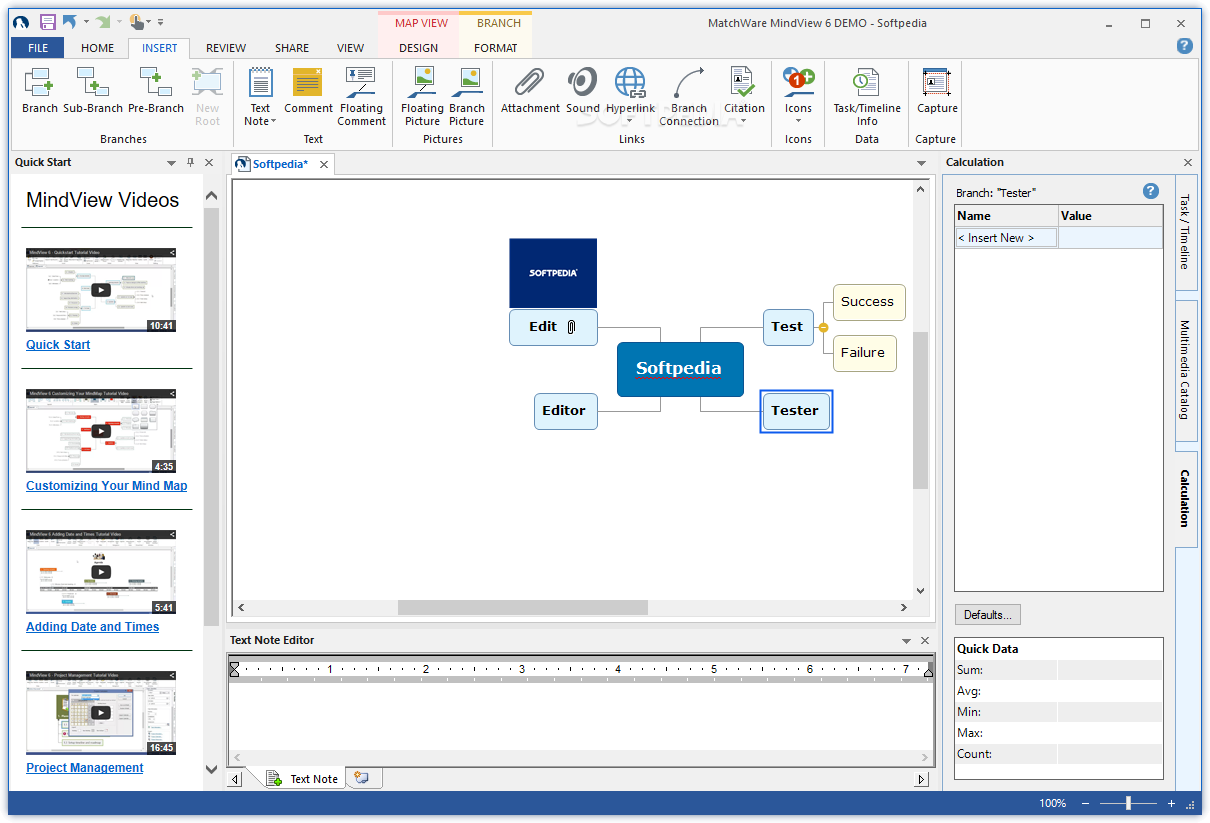The height and width of the screenshot is (823, 1210).
Task: Play the Project Management video thumbnail
Action: (x=101, y=713)
